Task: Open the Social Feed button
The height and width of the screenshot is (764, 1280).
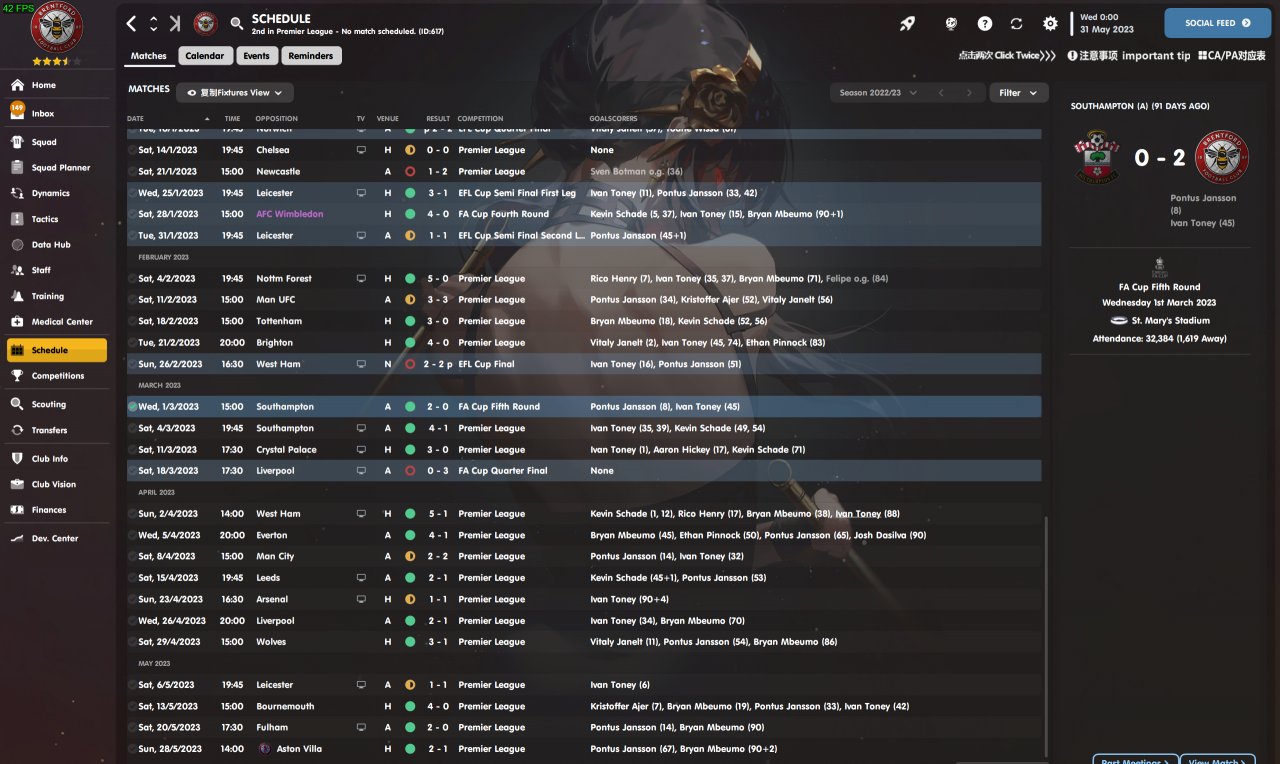Action: point(1217,23)
